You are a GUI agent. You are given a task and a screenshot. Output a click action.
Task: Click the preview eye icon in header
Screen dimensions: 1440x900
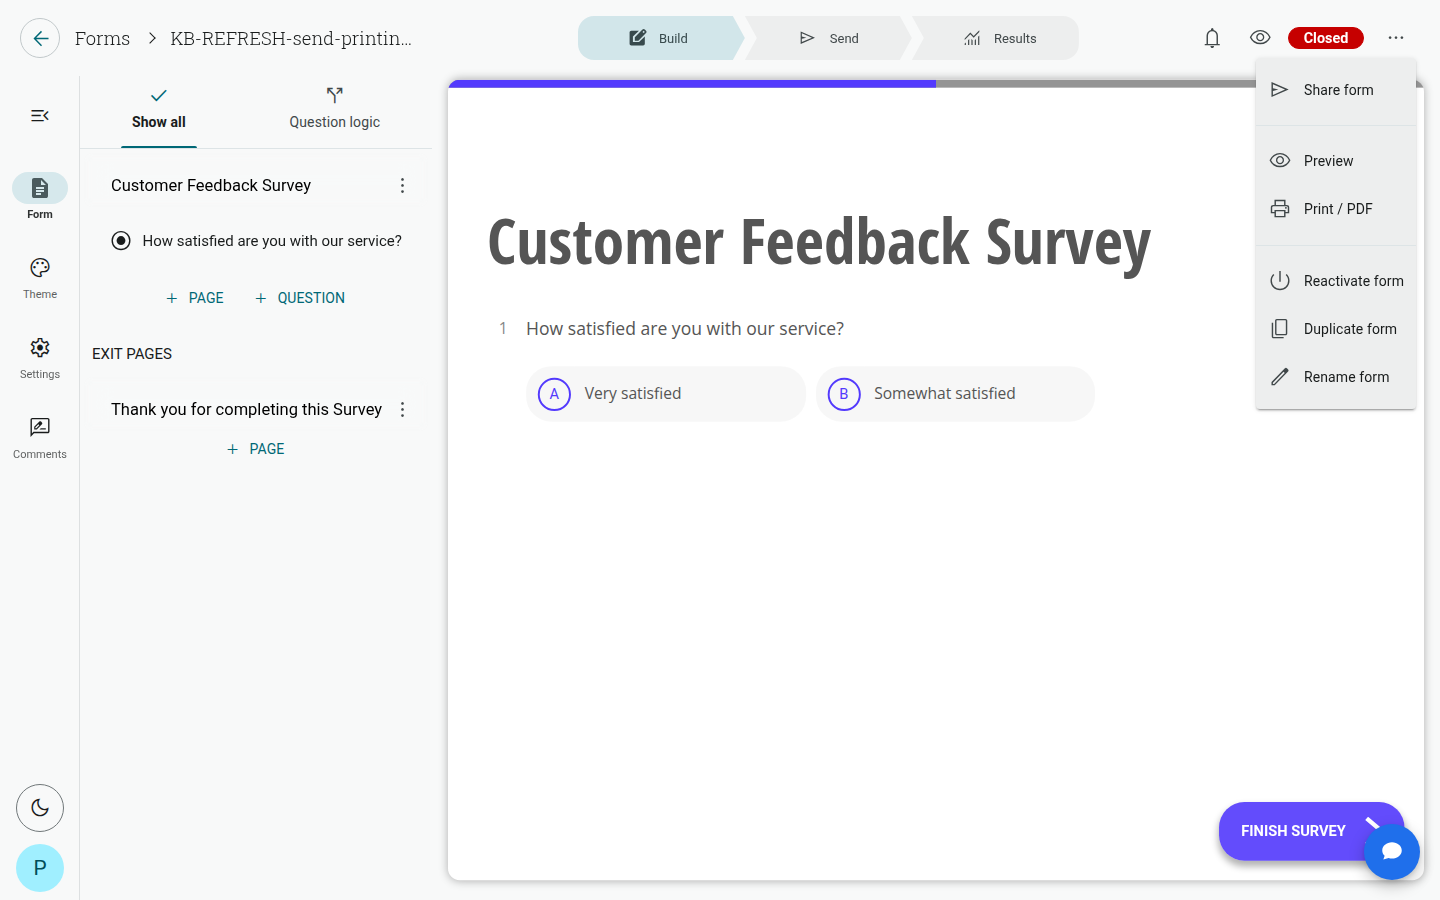click(1260, 38)
